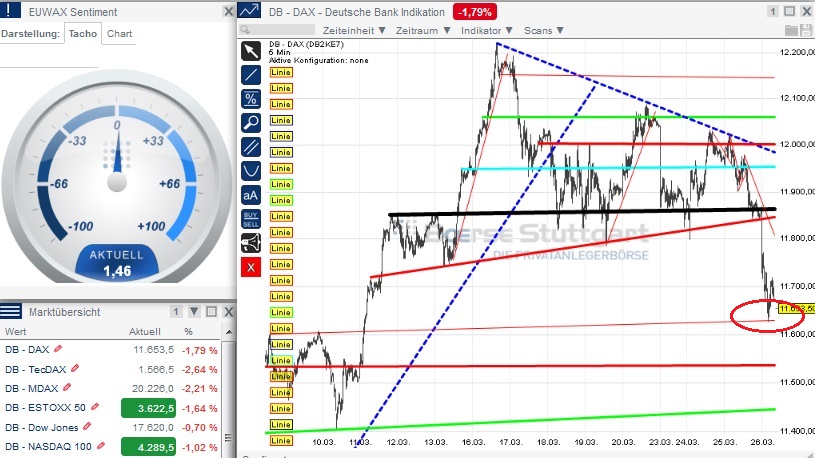
Task: Click the pencil icon next to DB - DAX
Action: tap(58, 349)
